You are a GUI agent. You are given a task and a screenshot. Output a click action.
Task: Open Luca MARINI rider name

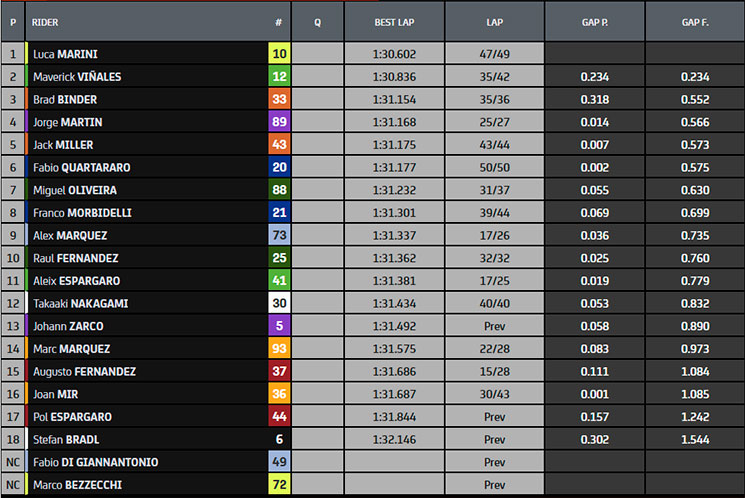pos(65,54)
